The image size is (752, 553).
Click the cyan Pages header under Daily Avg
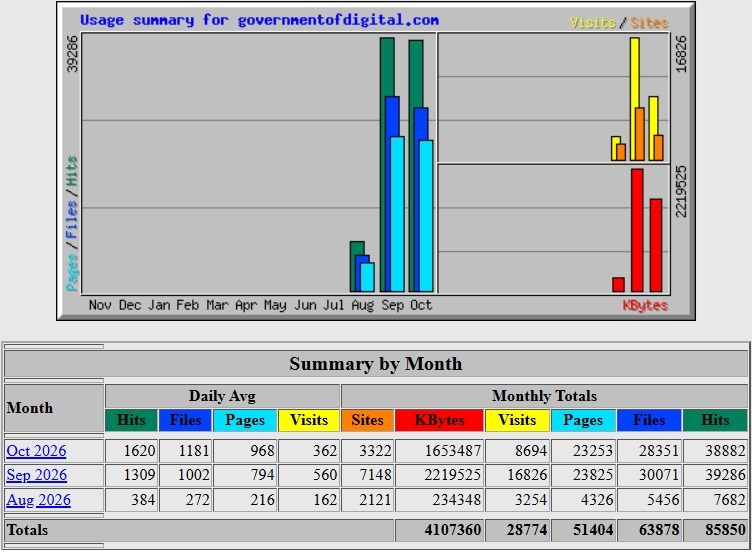(245, 420)
